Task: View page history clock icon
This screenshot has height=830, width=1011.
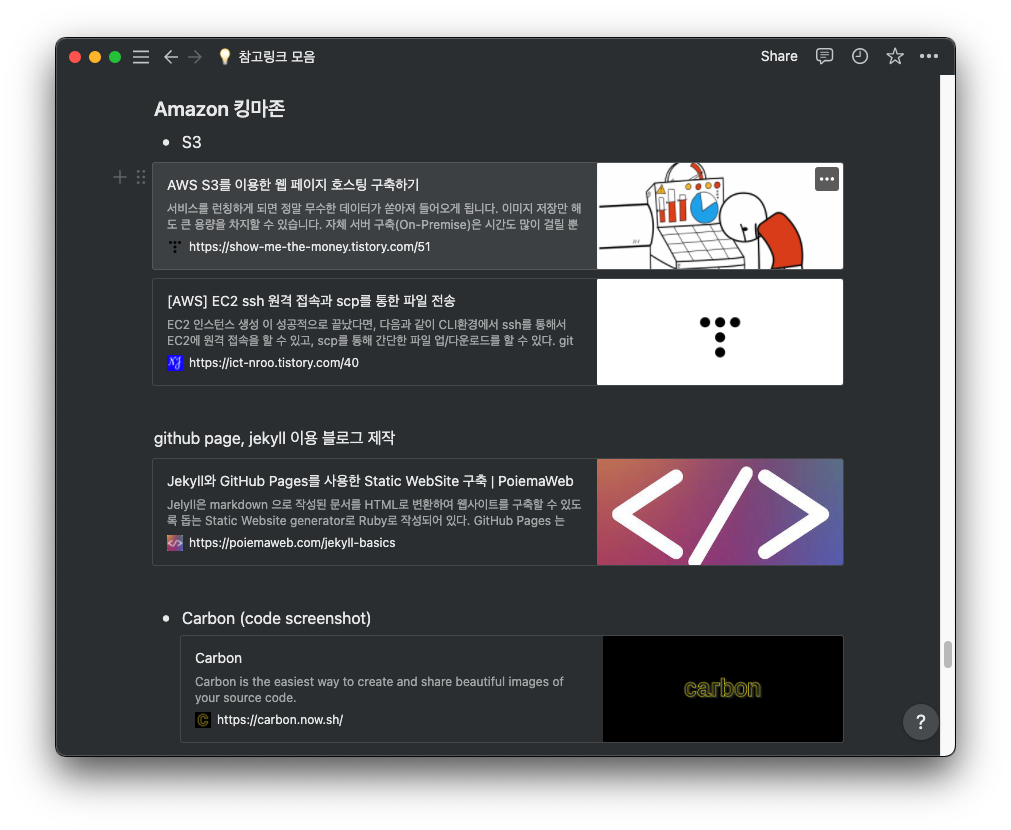Action: [859, 56]
